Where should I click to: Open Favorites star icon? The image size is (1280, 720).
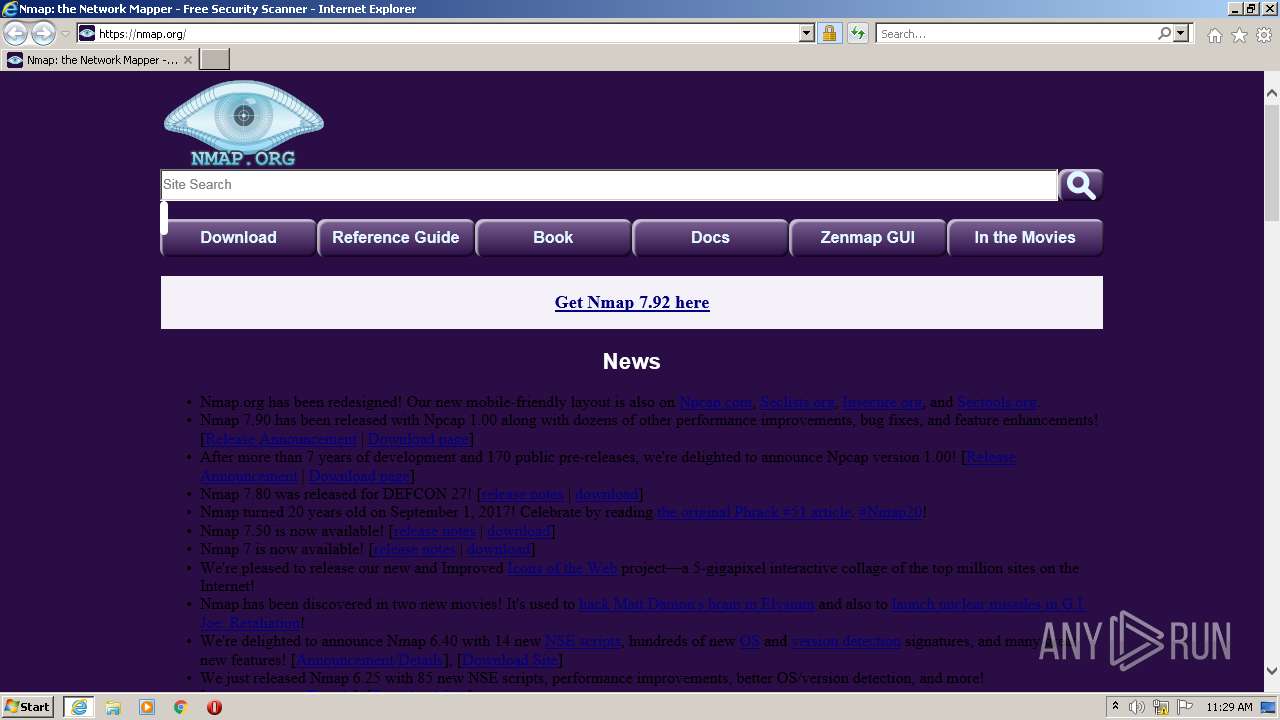click(x=1239, y=35)
